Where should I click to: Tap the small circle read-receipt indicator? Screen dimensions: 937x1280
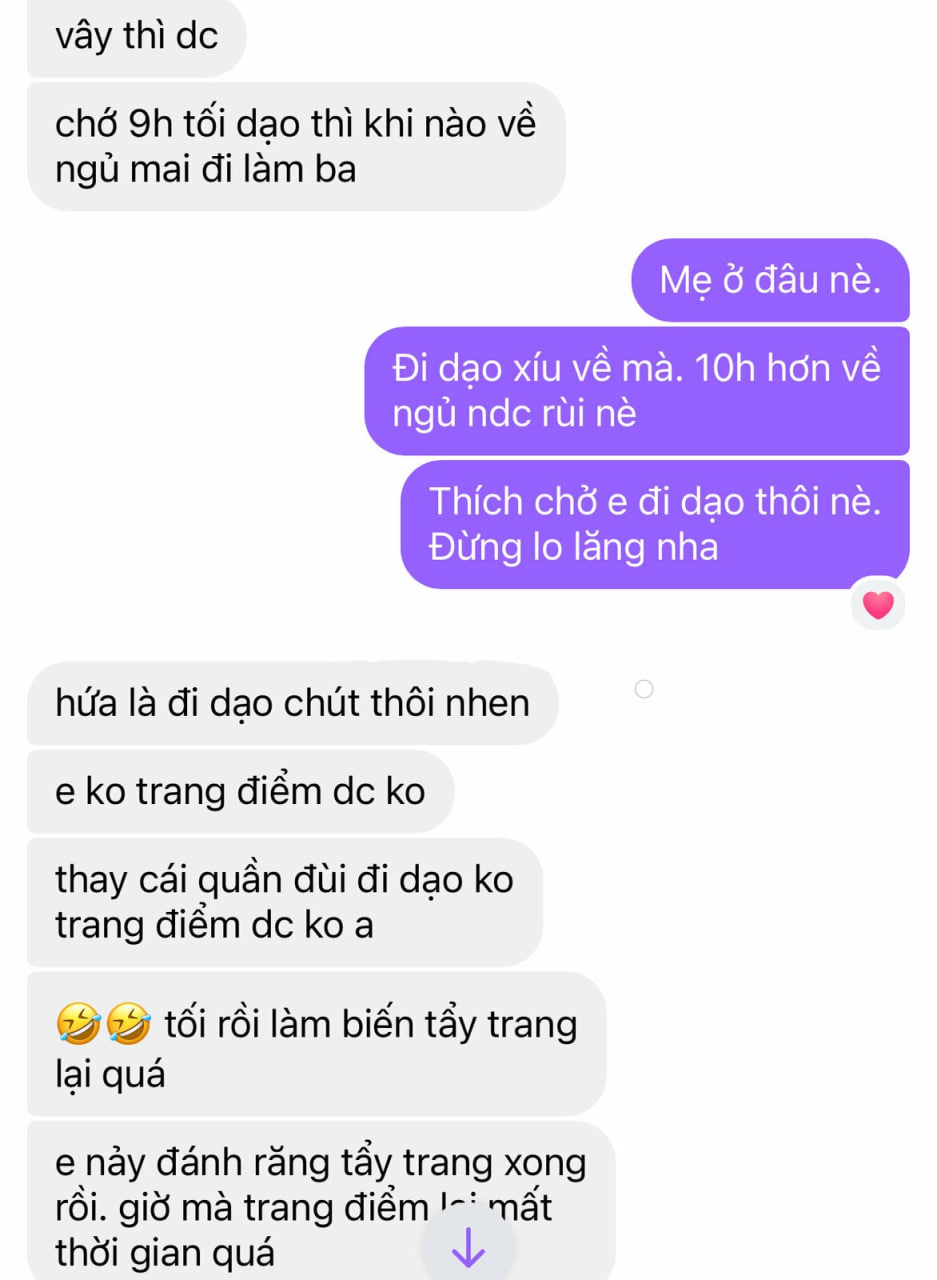[644, 689]
